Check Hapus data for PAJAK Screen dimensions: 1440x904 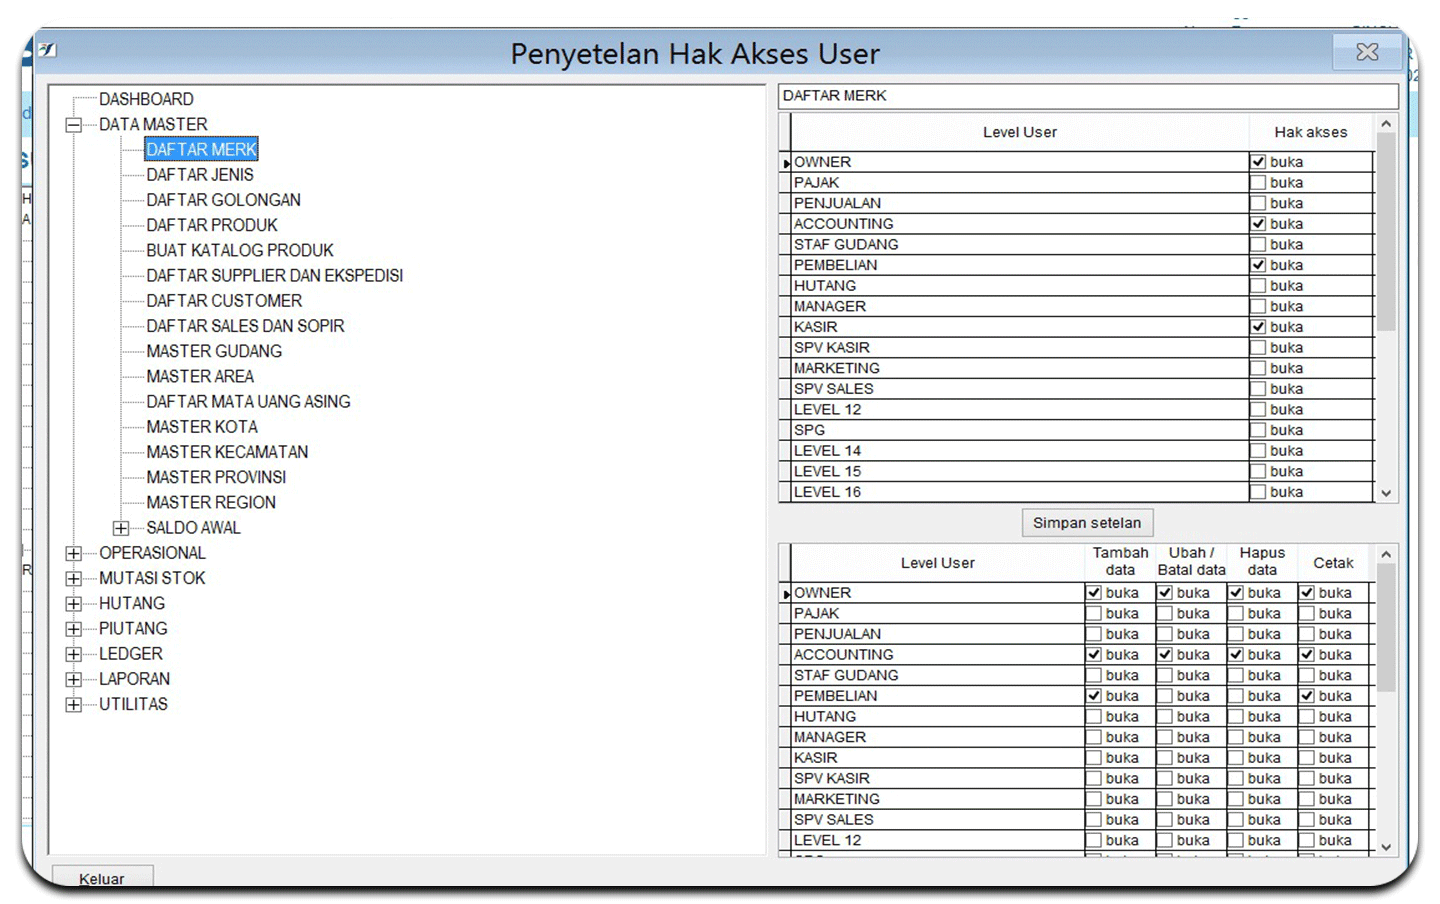point(1236,614)
